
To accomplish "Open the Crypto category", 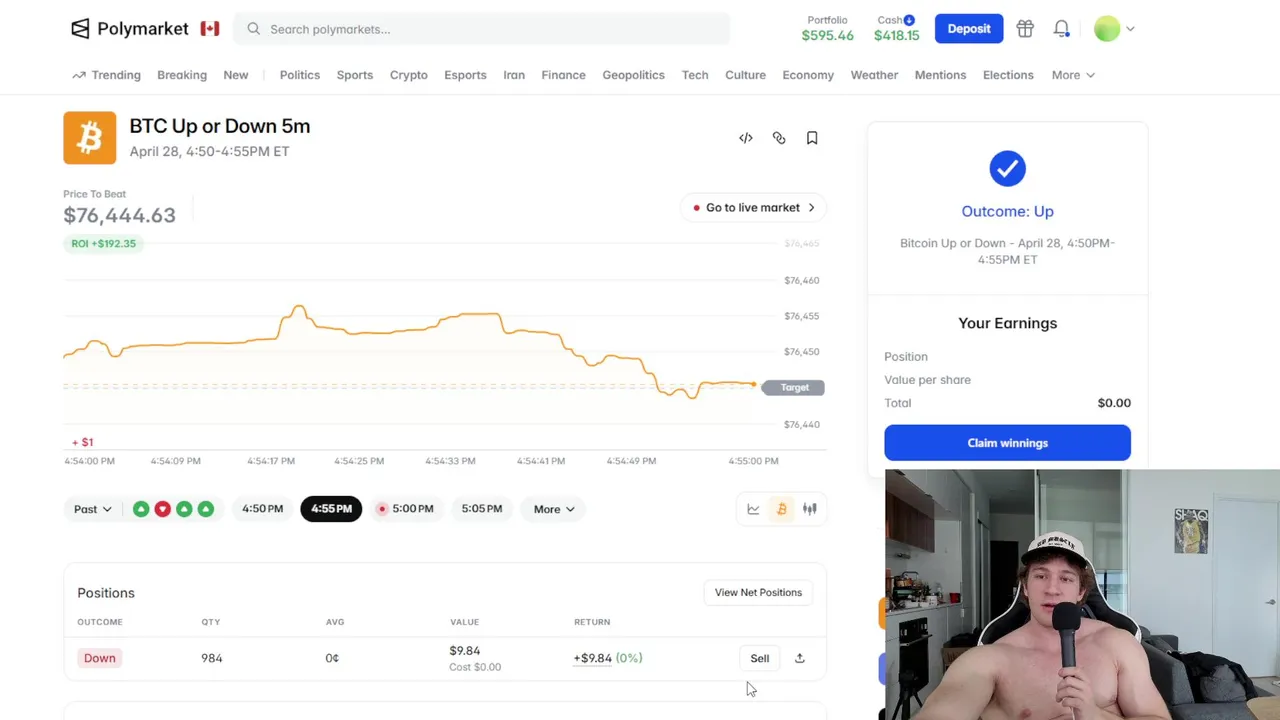I will 408,75.
